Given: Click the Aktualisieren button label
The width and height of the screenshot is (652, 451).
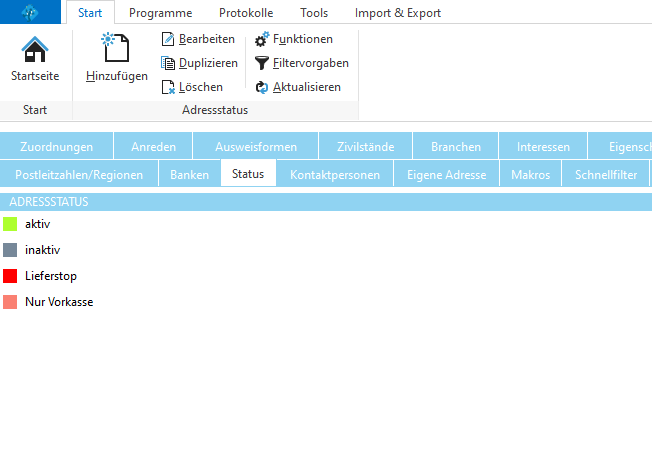Looking at the screenshot, I should coord(307,87).
